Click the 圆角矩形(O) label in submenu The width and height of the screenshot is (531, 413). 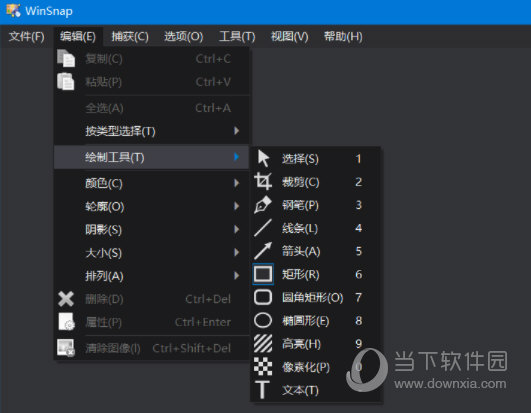click(313, 297)
